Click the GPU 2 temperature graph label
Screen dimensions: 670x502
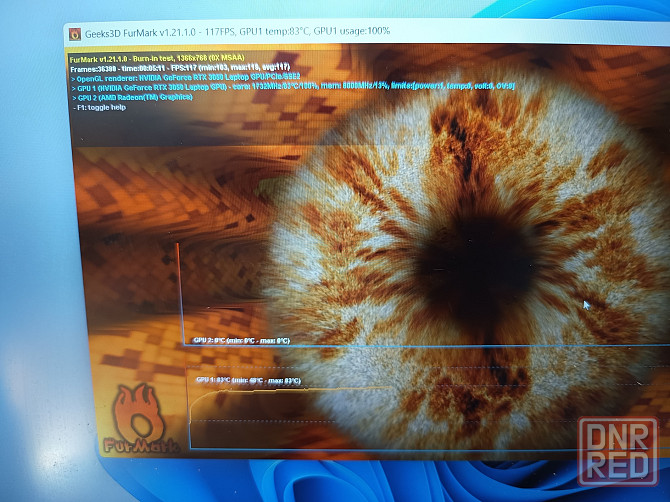[x=241, y=340]
